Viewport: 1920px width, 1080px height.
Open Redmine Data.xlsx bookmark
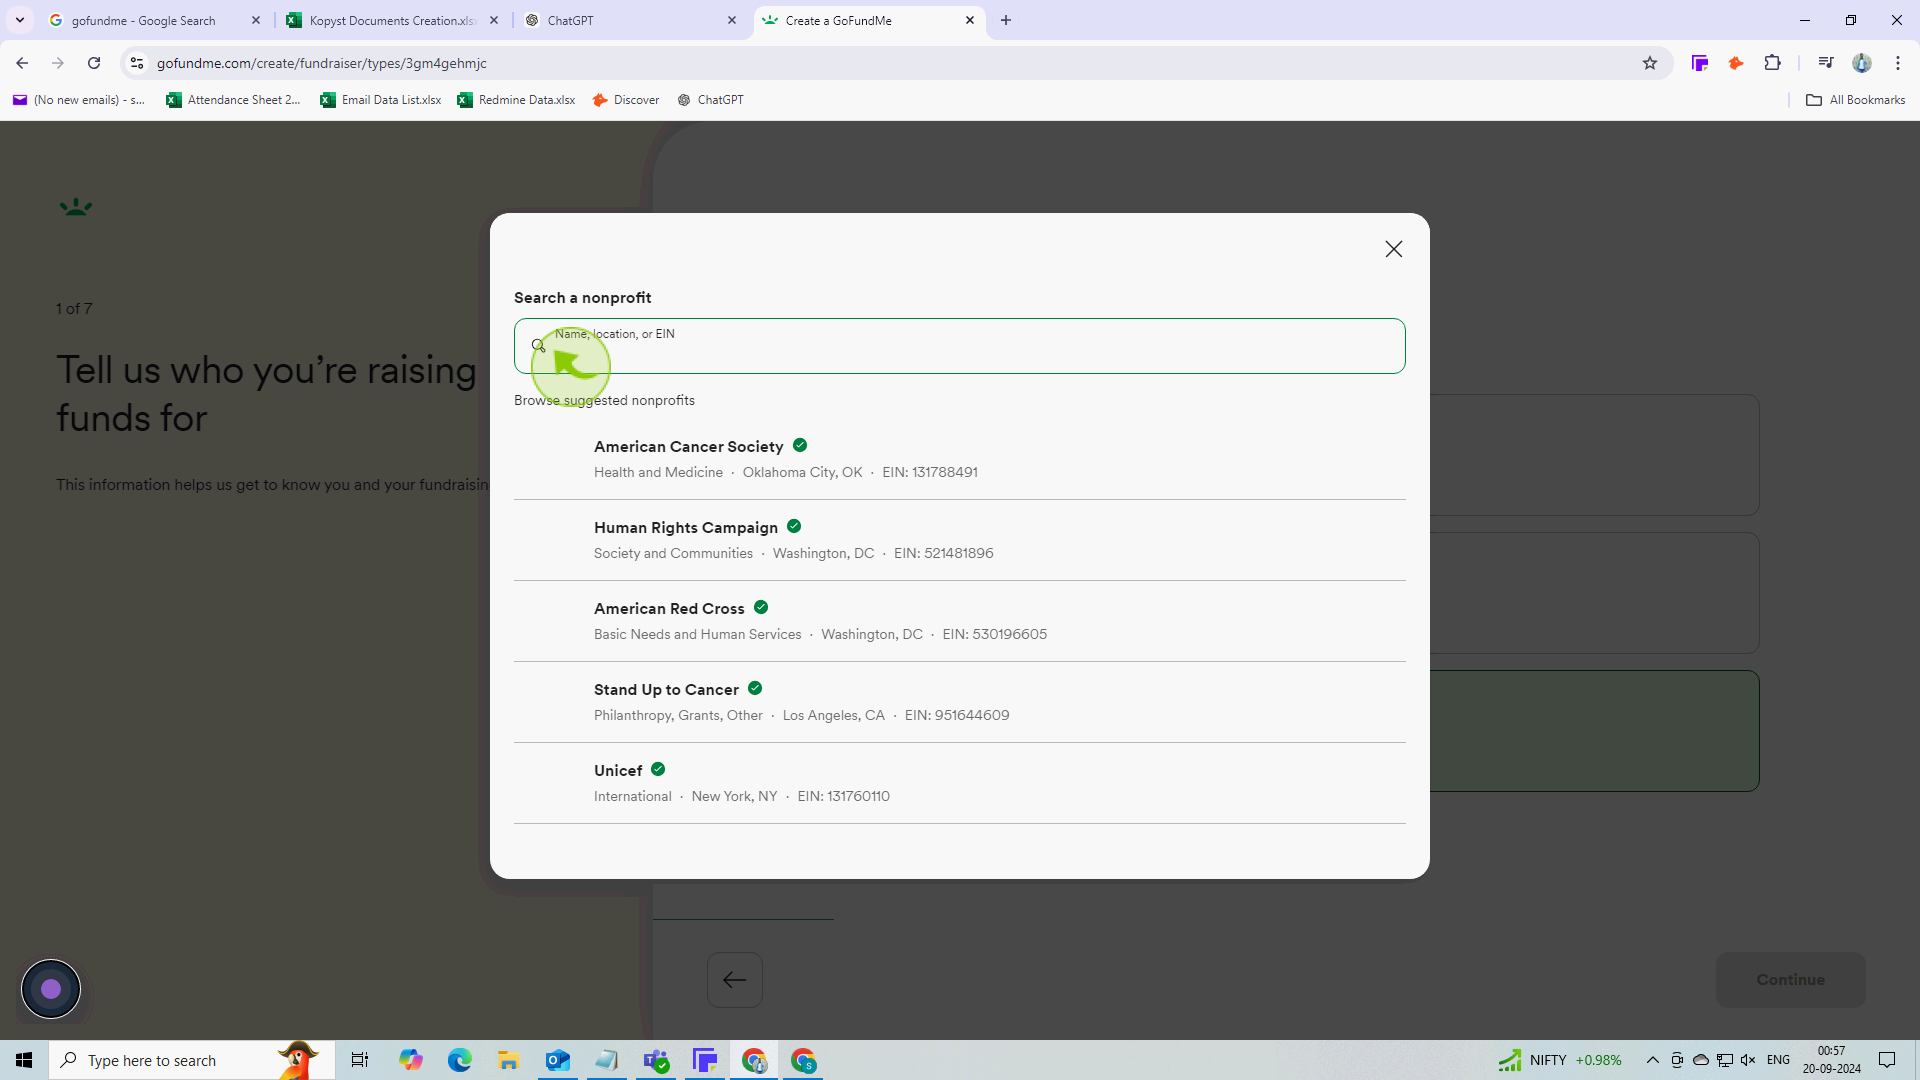[517, 100]
